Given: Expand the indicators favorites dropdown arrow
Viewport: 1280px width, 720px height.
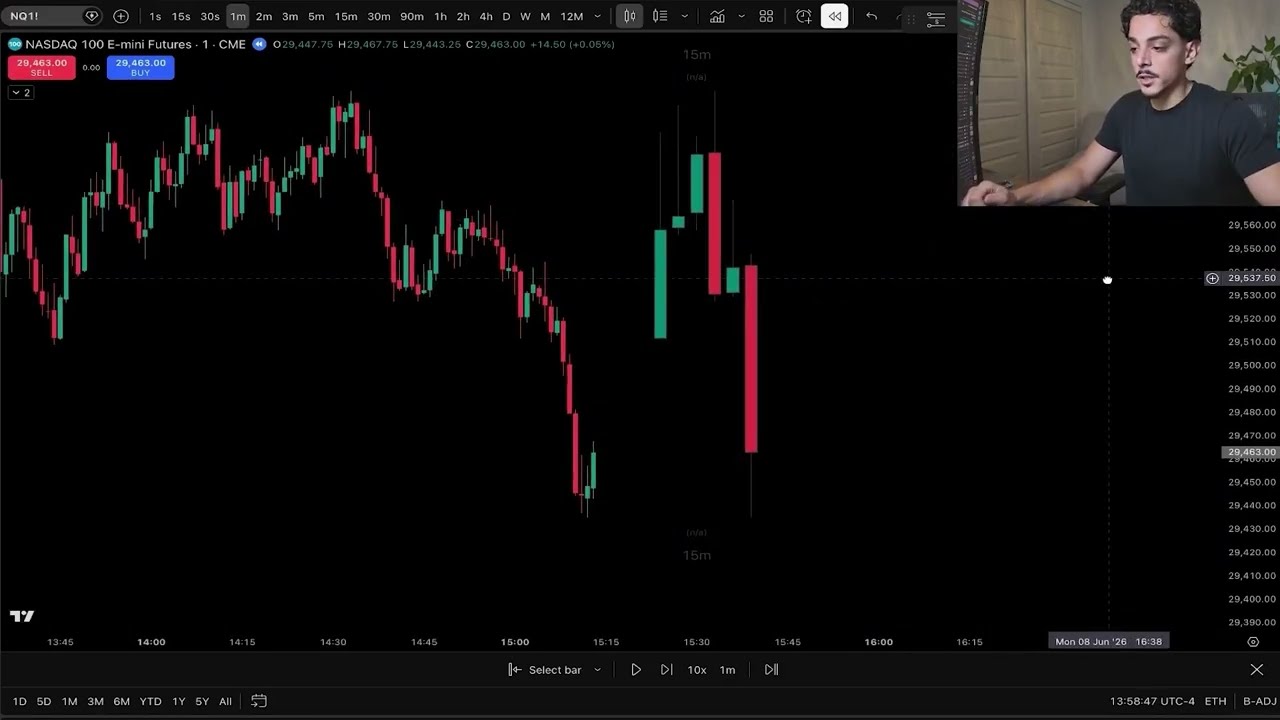Looking at the screenshot, I should (x=741, y=16).
